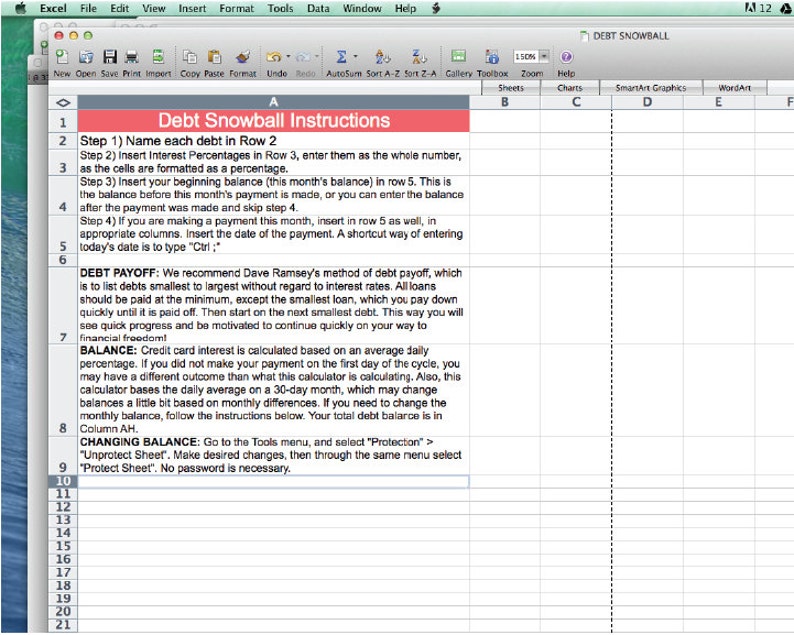Image resolution: width=794 pixels, height=635 pixels.
Task: Click the Copy toolbar icon
Action: point(190,57)
